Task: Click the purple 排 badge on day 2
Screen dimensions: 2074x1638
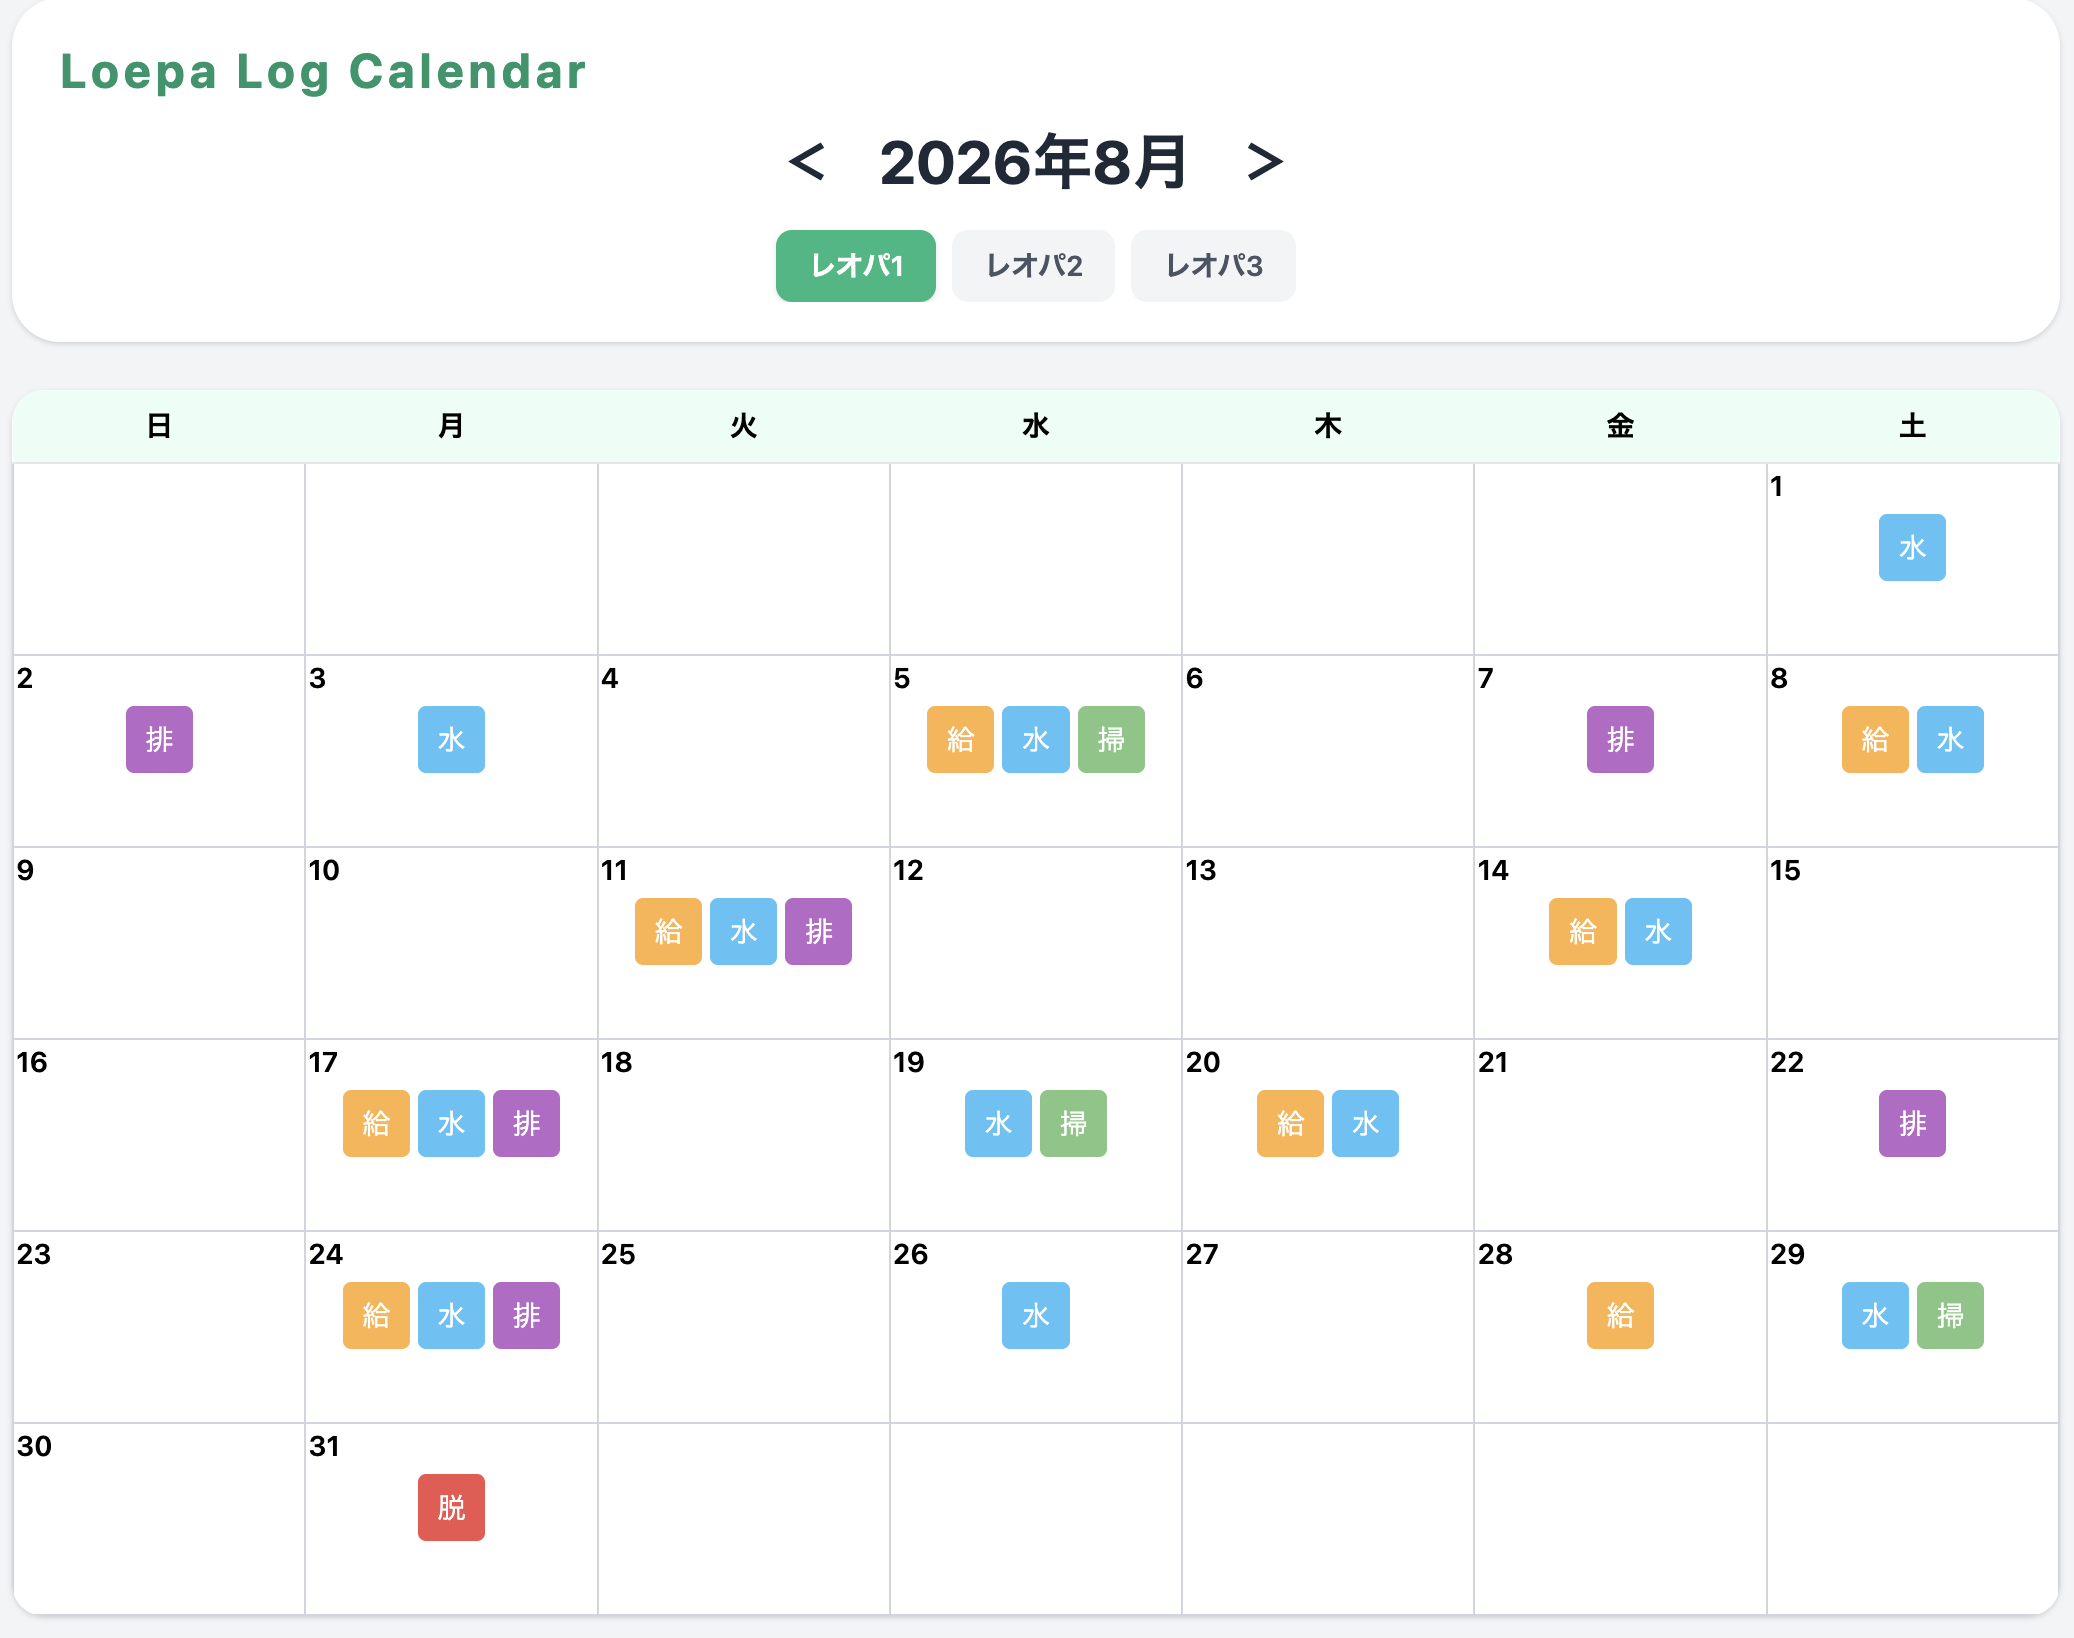Action: (x=159, y=739)
